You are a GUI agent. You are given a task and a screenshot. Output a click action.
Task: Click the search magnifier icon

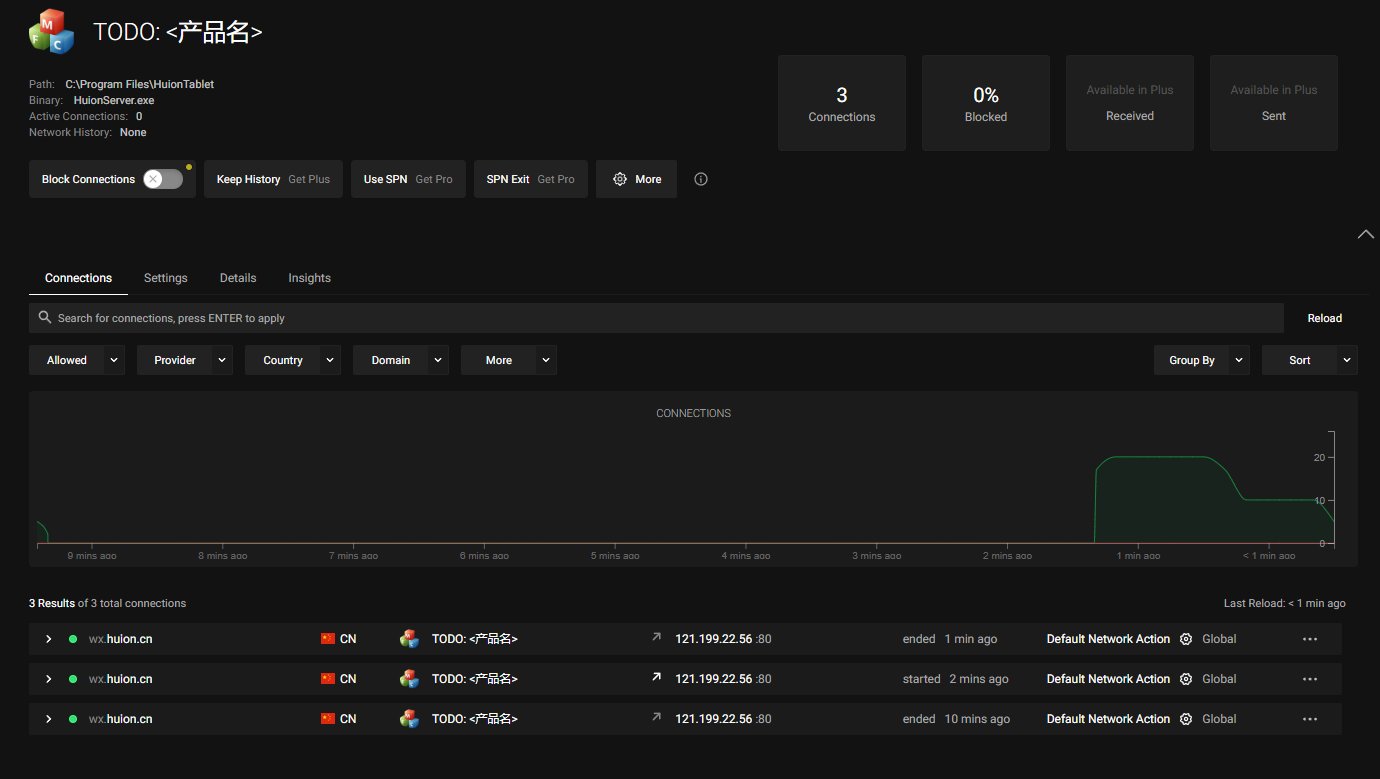[x=45, y=317]
